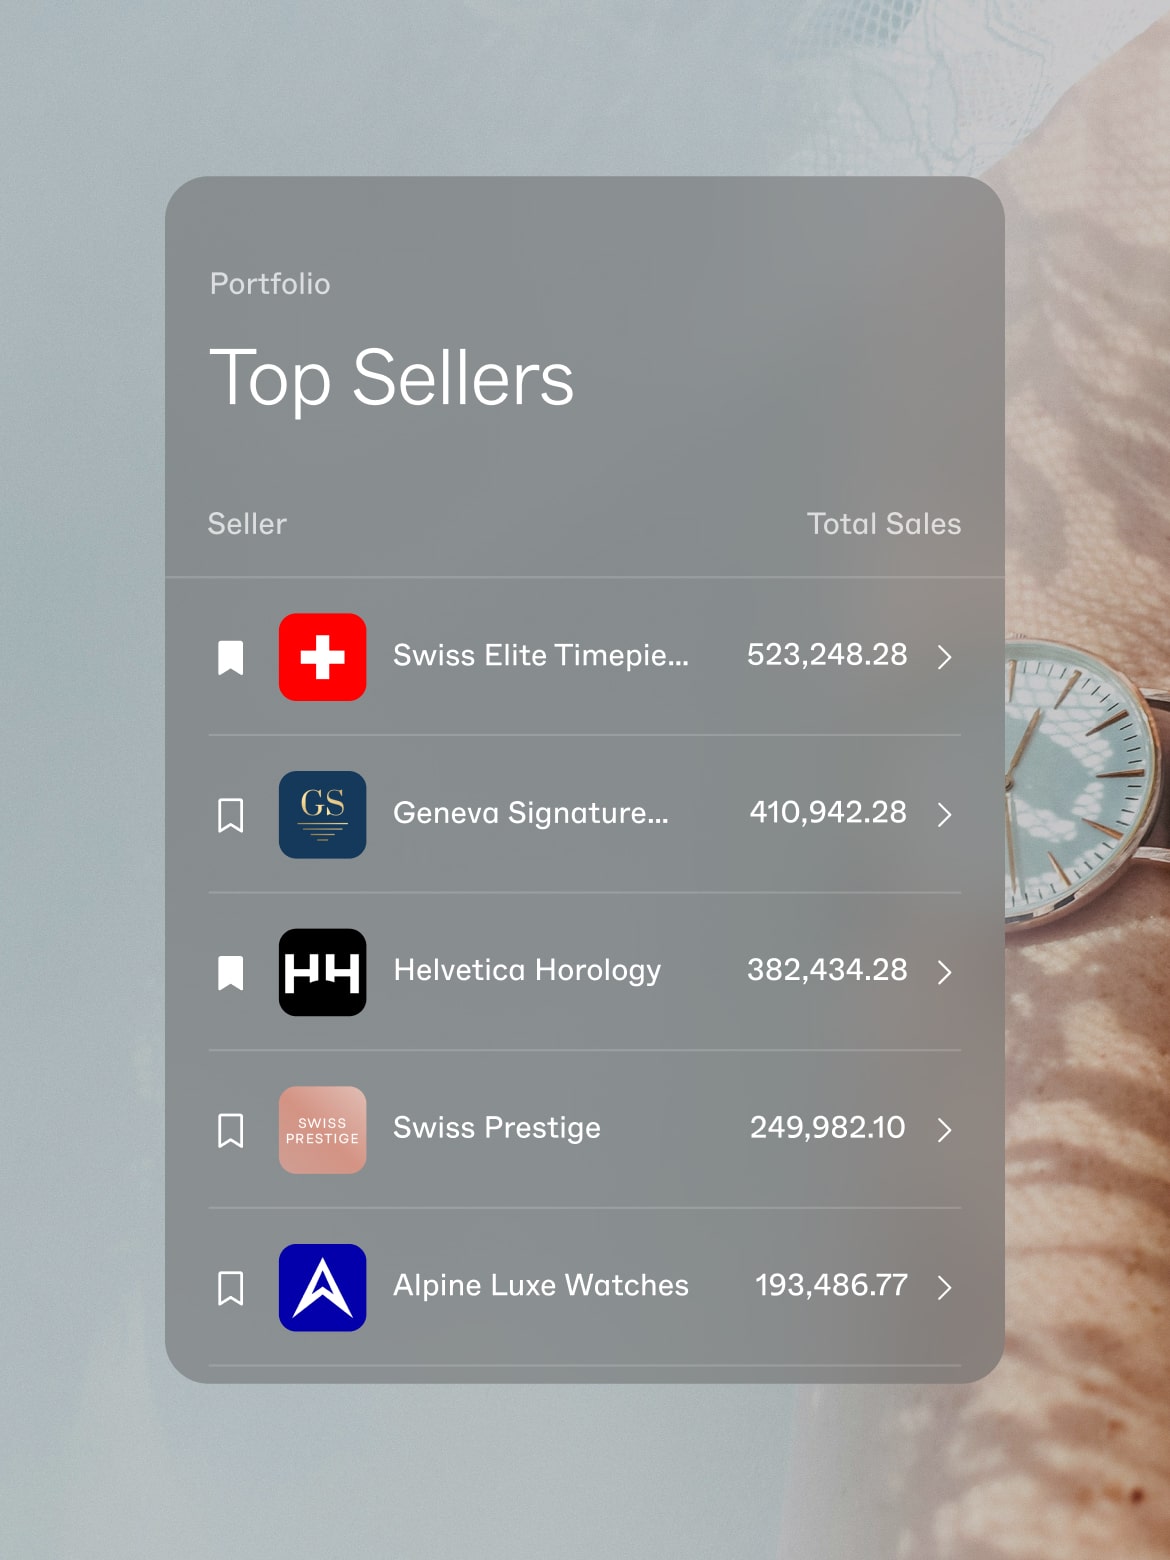
Task: Click the Swiss Elite Timepieces red cross logo
Action: pos(322,657)
